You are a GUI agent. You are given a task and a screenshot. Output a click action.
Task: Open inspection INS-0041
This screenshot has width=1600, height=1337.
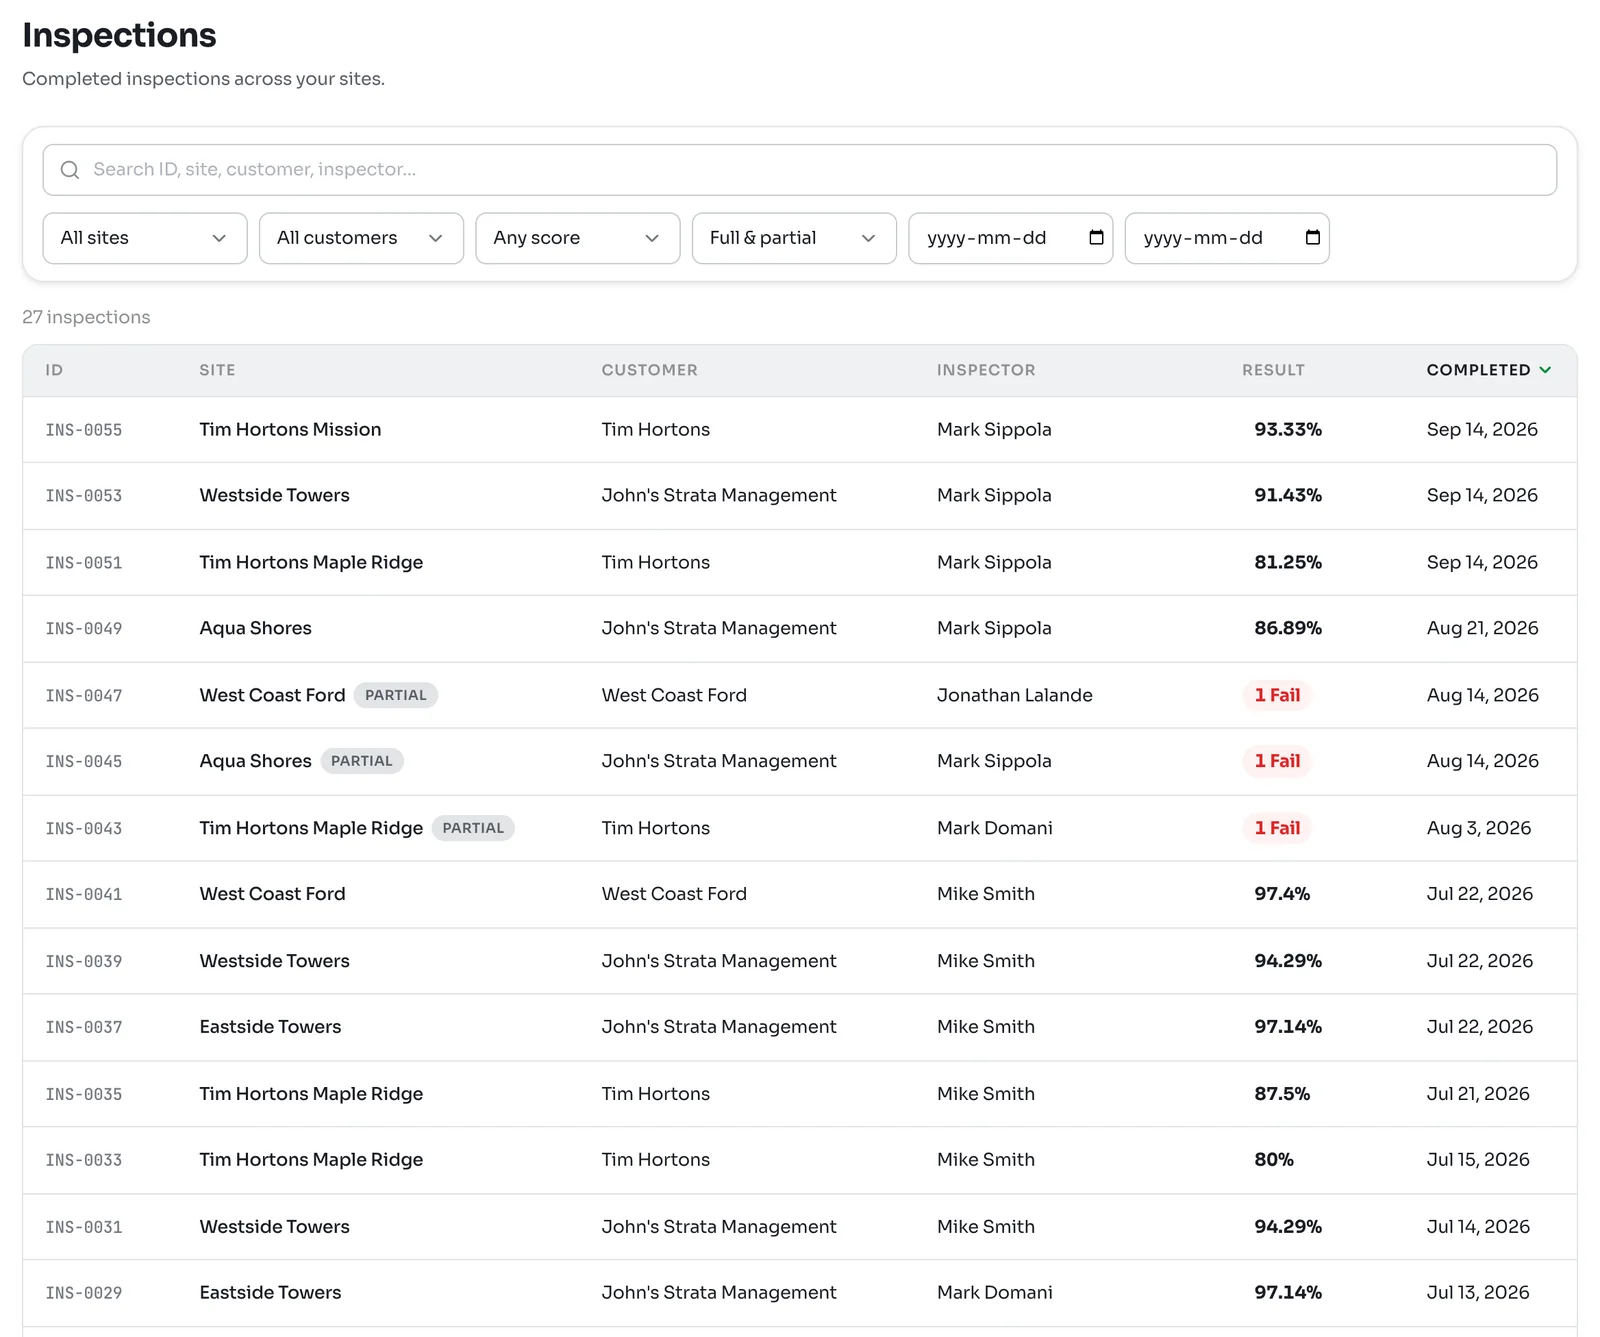(x=799, y=895)
